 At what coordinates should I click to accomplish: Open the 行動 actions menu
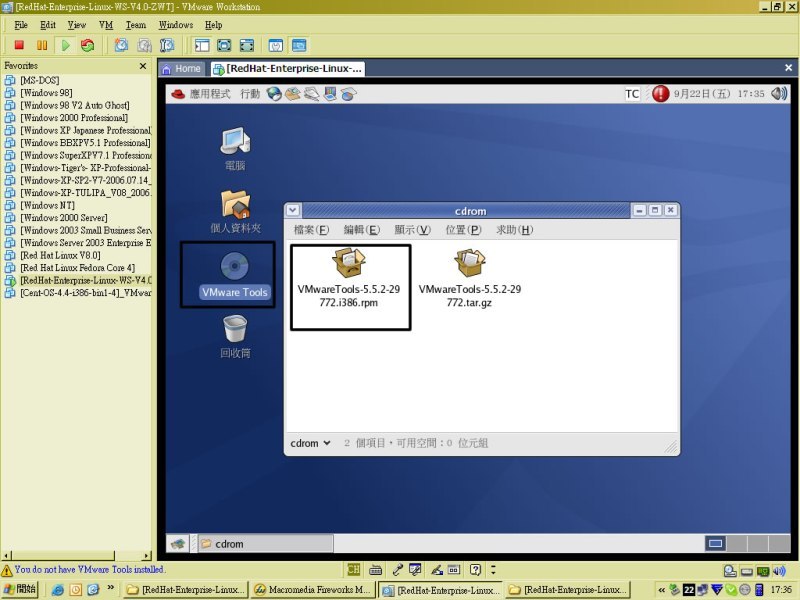point(250,94)
